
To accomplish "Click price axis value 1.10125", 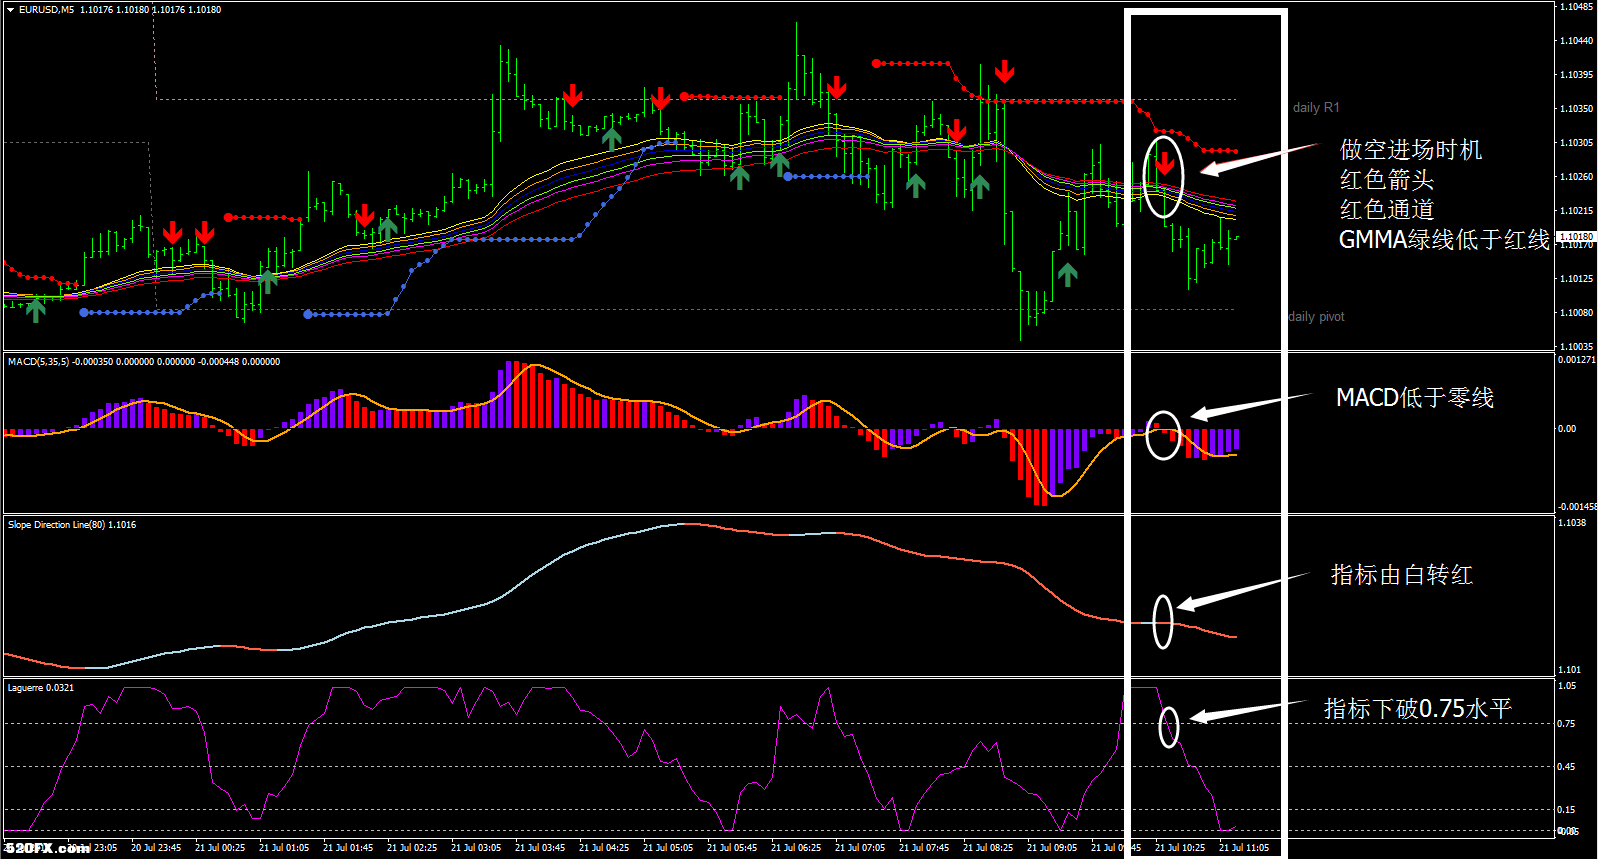I will 1577,279.
